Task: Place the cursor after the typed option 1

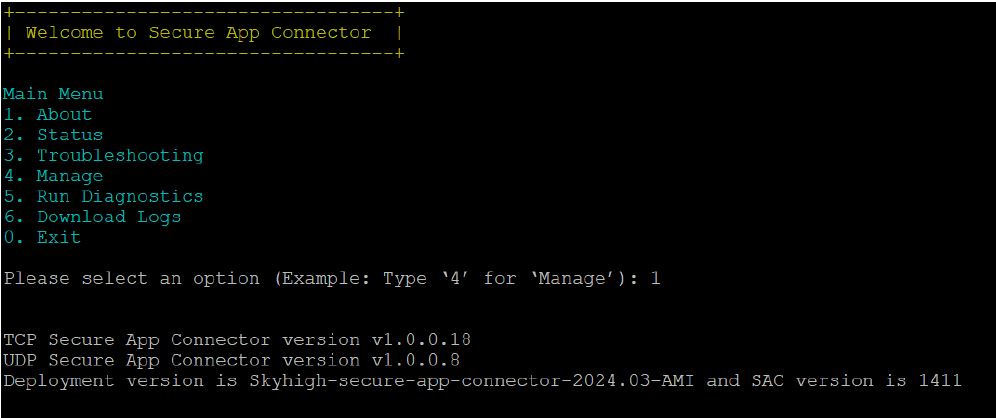Action: click(x=663, y=278)
